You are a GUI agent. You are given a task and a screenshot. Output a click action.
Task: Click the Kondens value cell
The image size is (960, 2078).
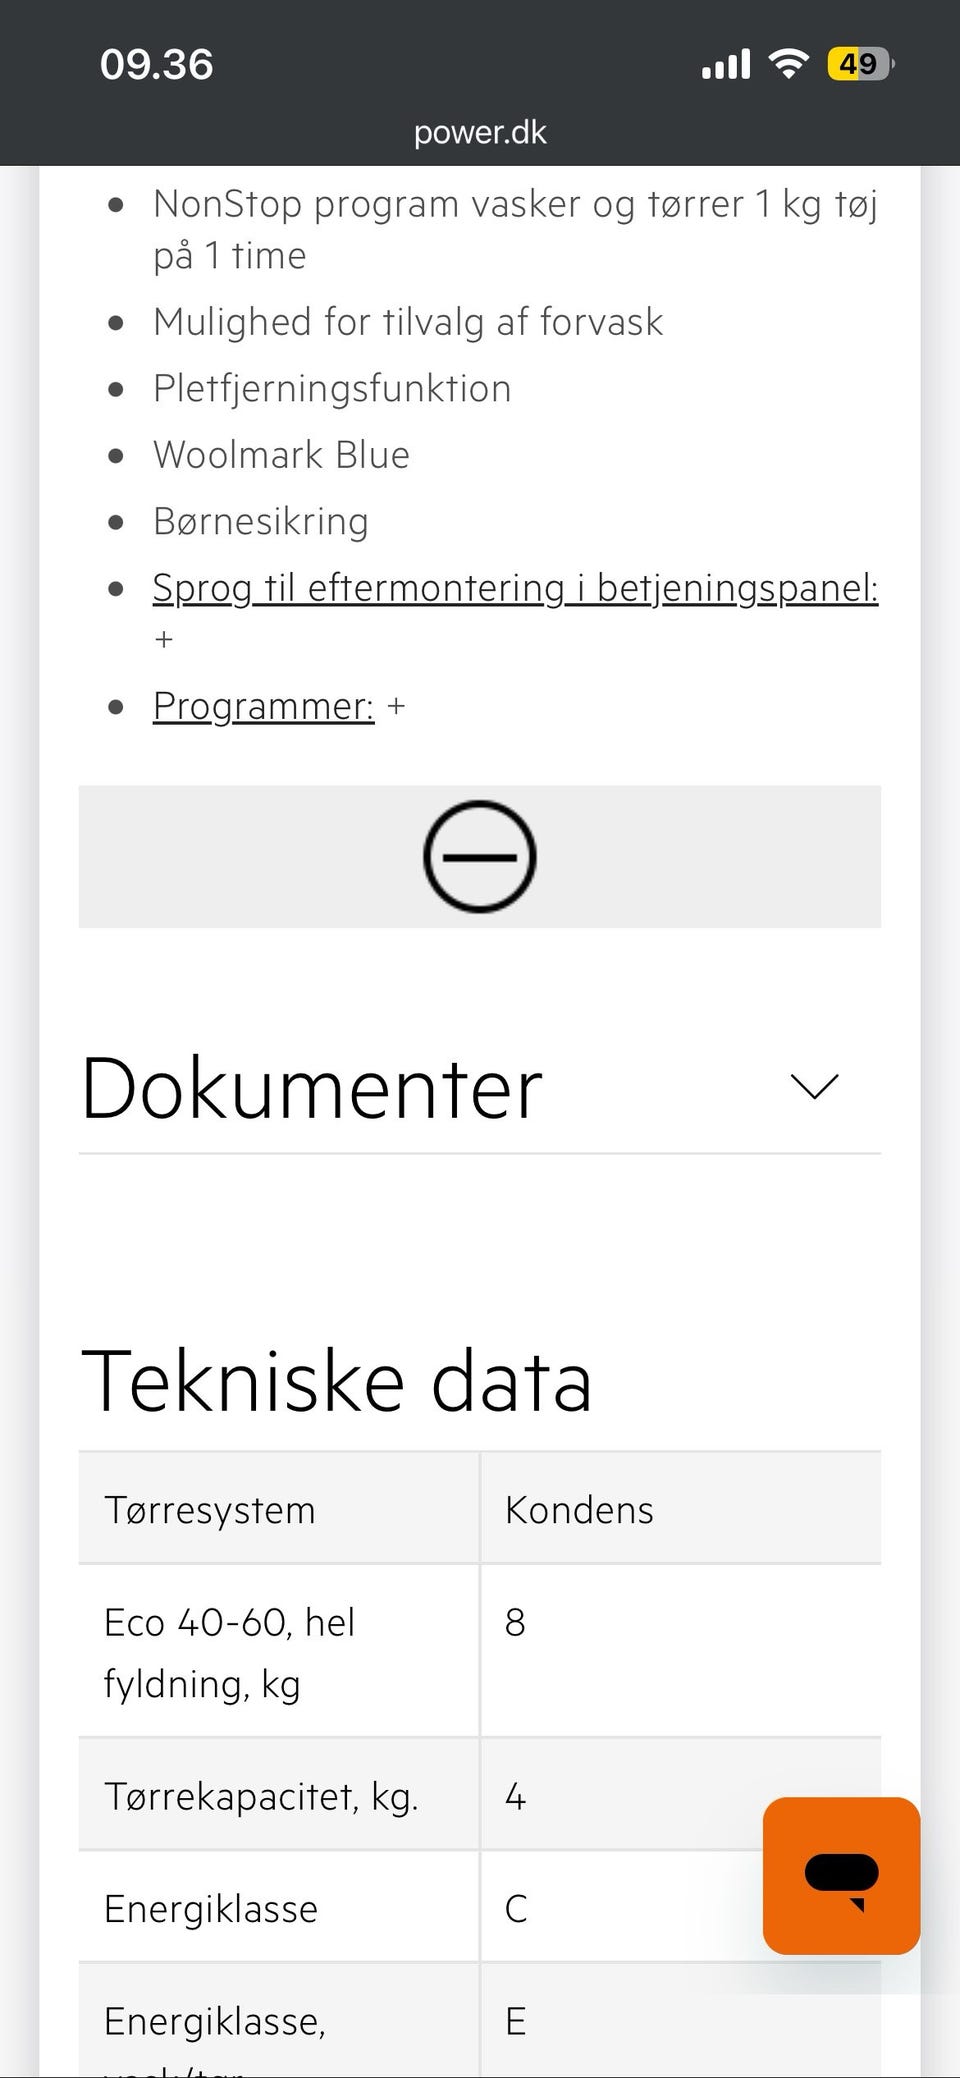(579, 1509)
